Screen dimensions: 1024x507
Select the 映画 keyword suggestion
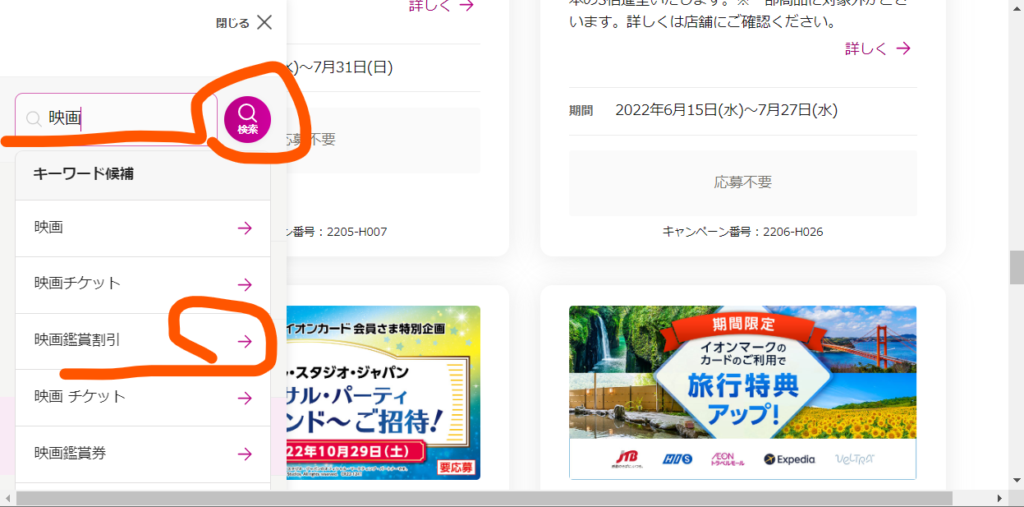click(48, 228)
